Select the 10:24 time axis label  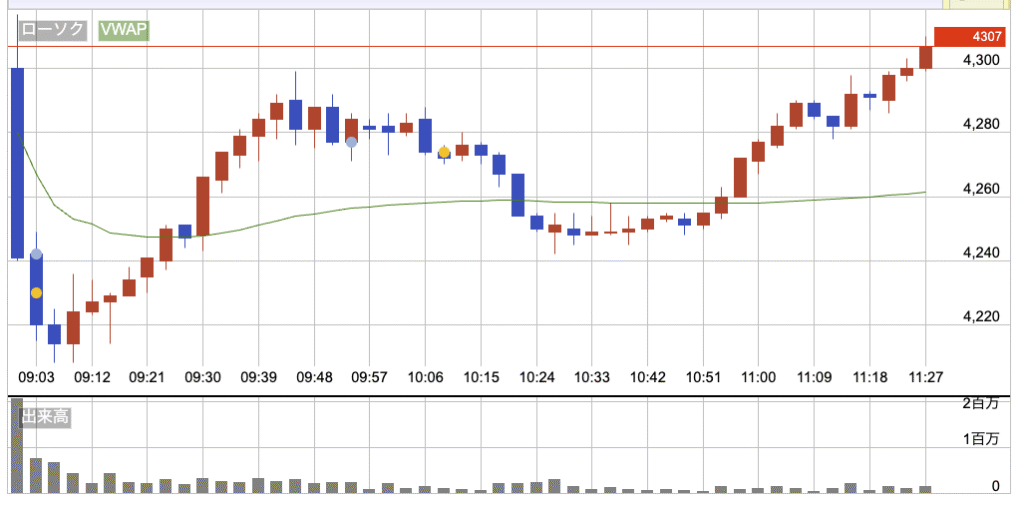click(x=537, y=377)
